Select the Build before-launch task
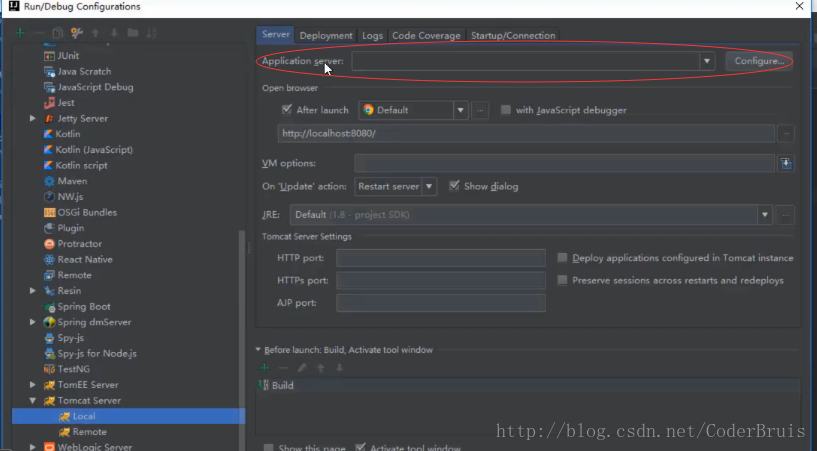The width and height of the screenshot is (817, 451). [527, 385]
